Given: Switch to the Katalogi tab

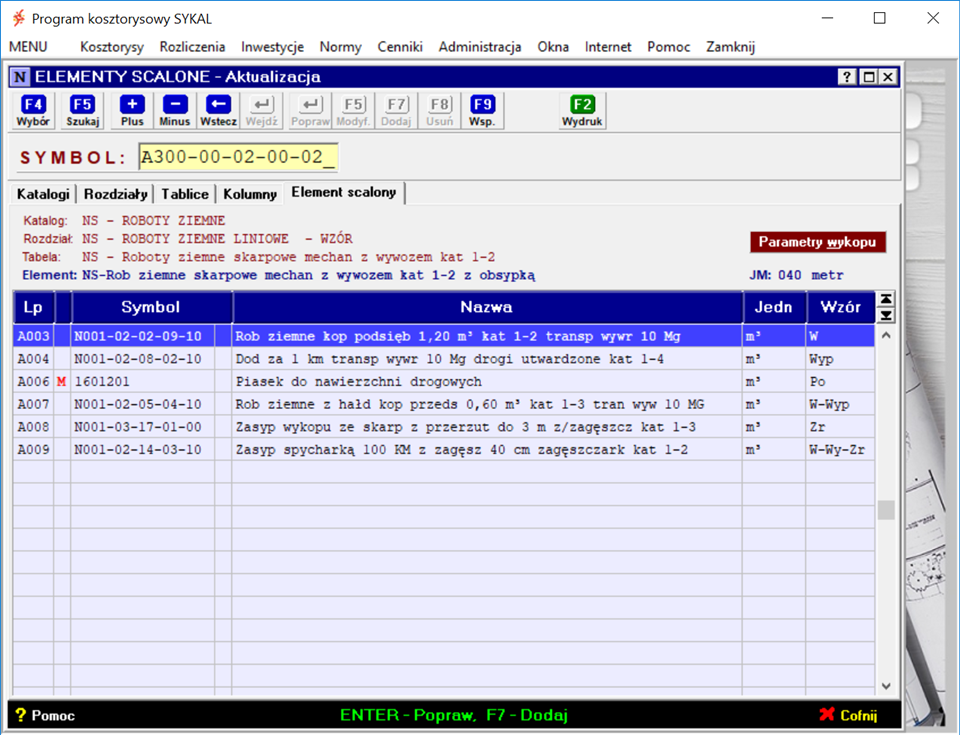Looking at the screenshot, I should [x=43, y=194].
